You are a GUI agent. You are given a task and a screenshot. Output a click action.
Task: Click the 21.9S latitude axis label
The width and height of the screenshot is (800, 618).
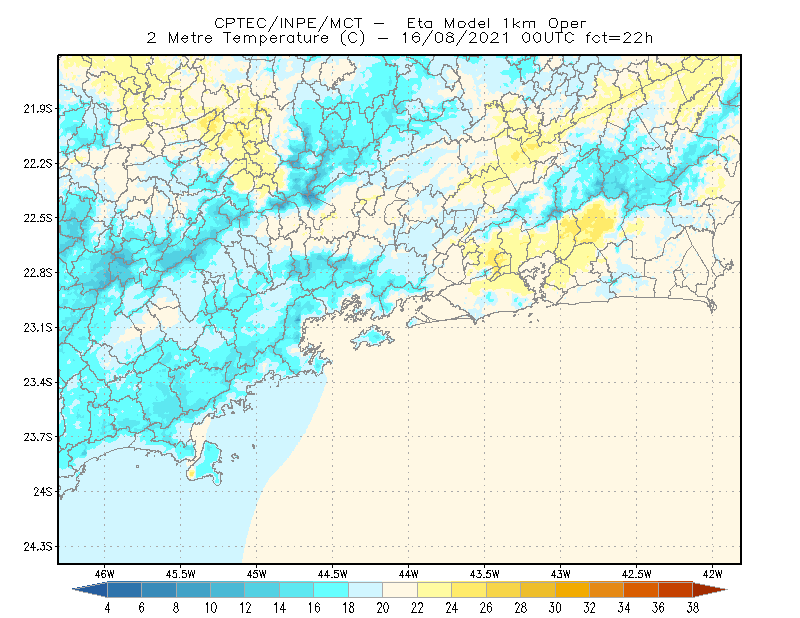(x=38, y=109)
